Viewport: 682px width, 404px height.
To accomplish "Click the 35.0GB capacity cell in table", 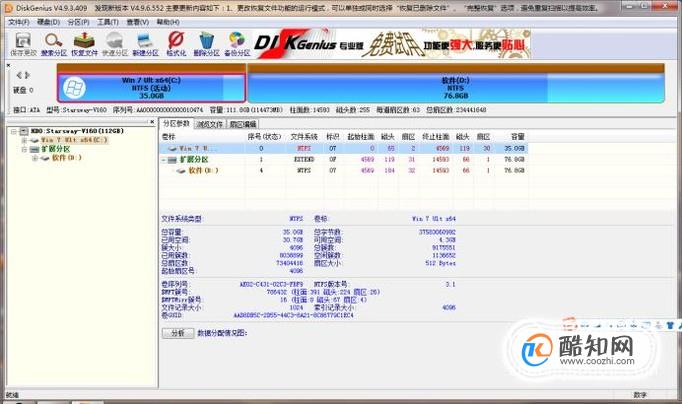I will coord(514,148).
